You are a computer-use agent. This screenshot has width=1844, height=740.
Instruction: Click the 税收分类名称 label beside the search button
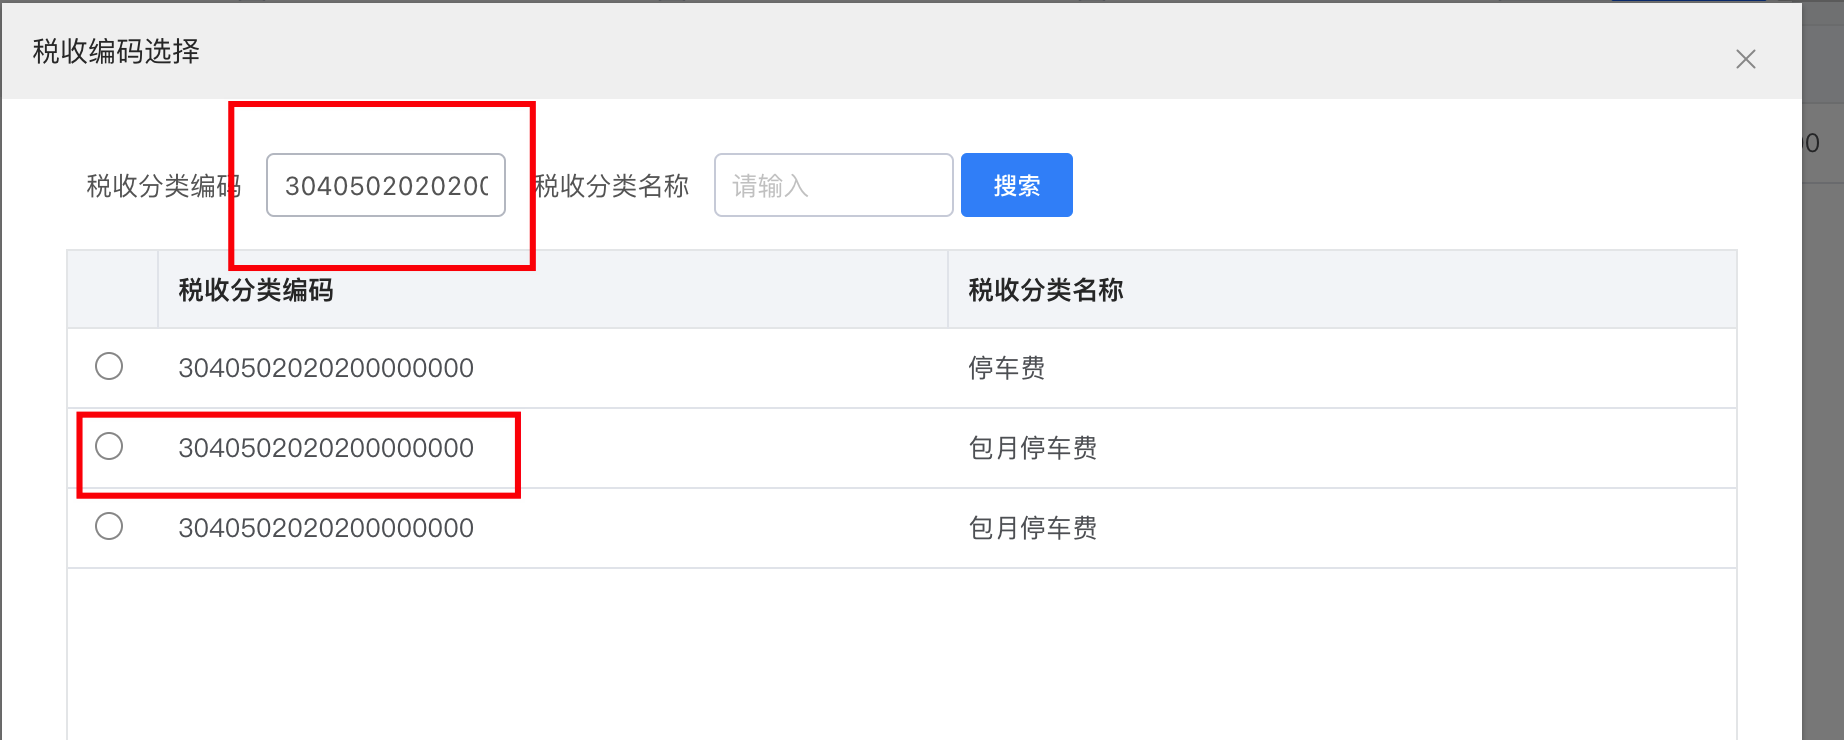pyautogui.click(x=613, y=186)
